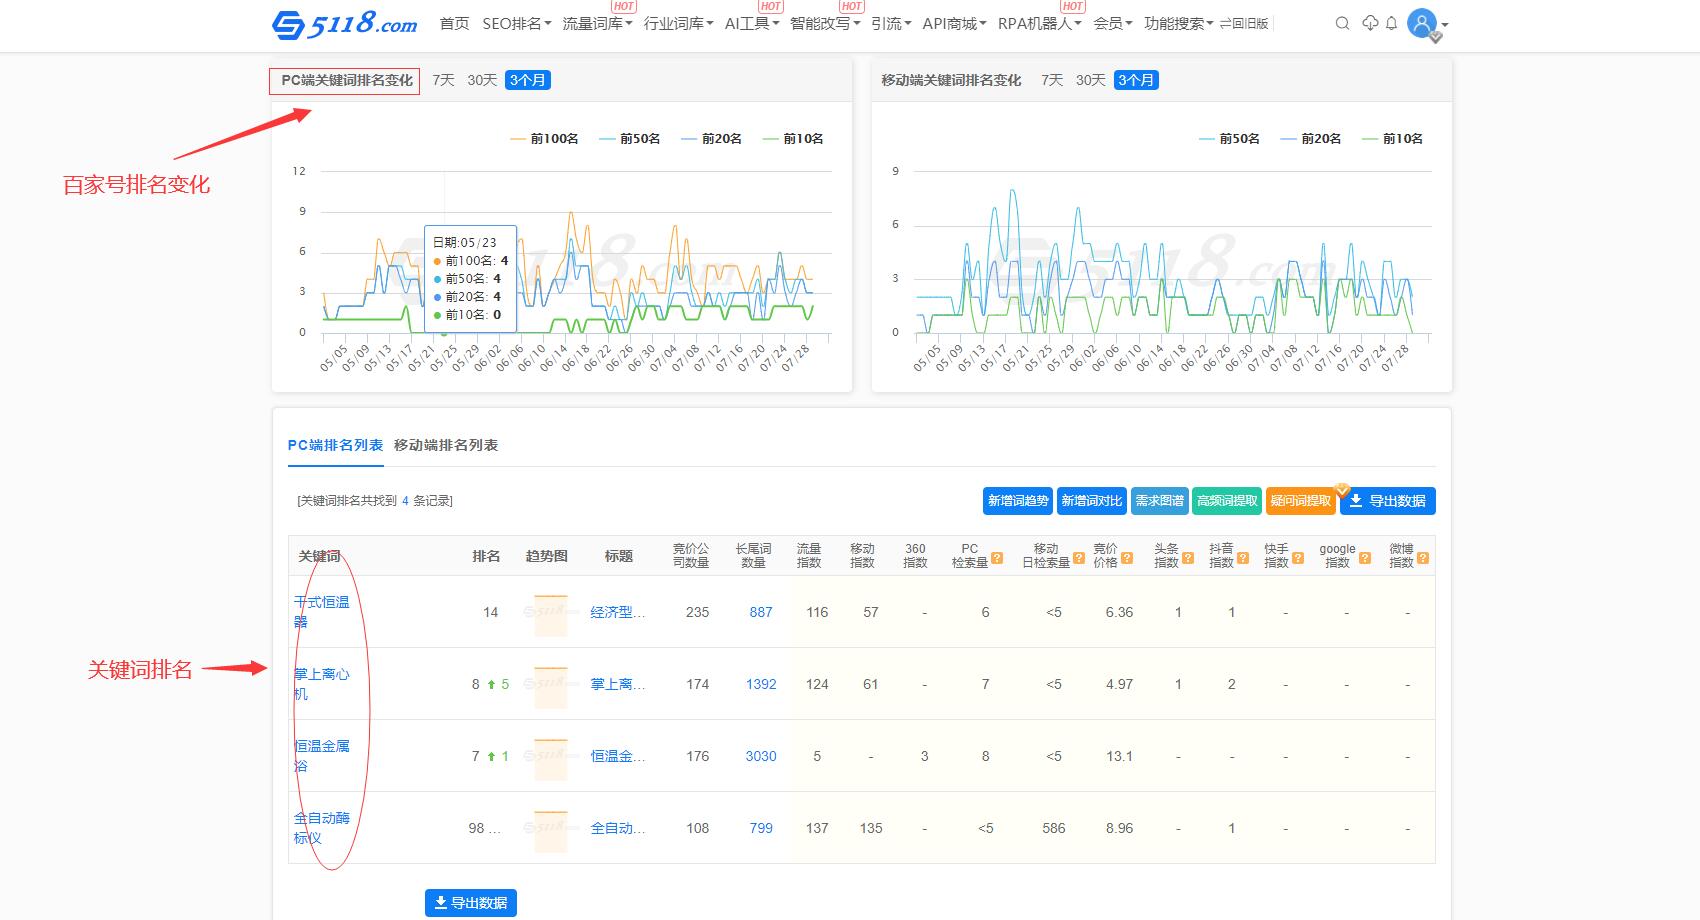The width and height of the screenshot is (1700, 920).
Task: Click the 5118.com logo
Action: pyautogui.click(x=345, y=23)
